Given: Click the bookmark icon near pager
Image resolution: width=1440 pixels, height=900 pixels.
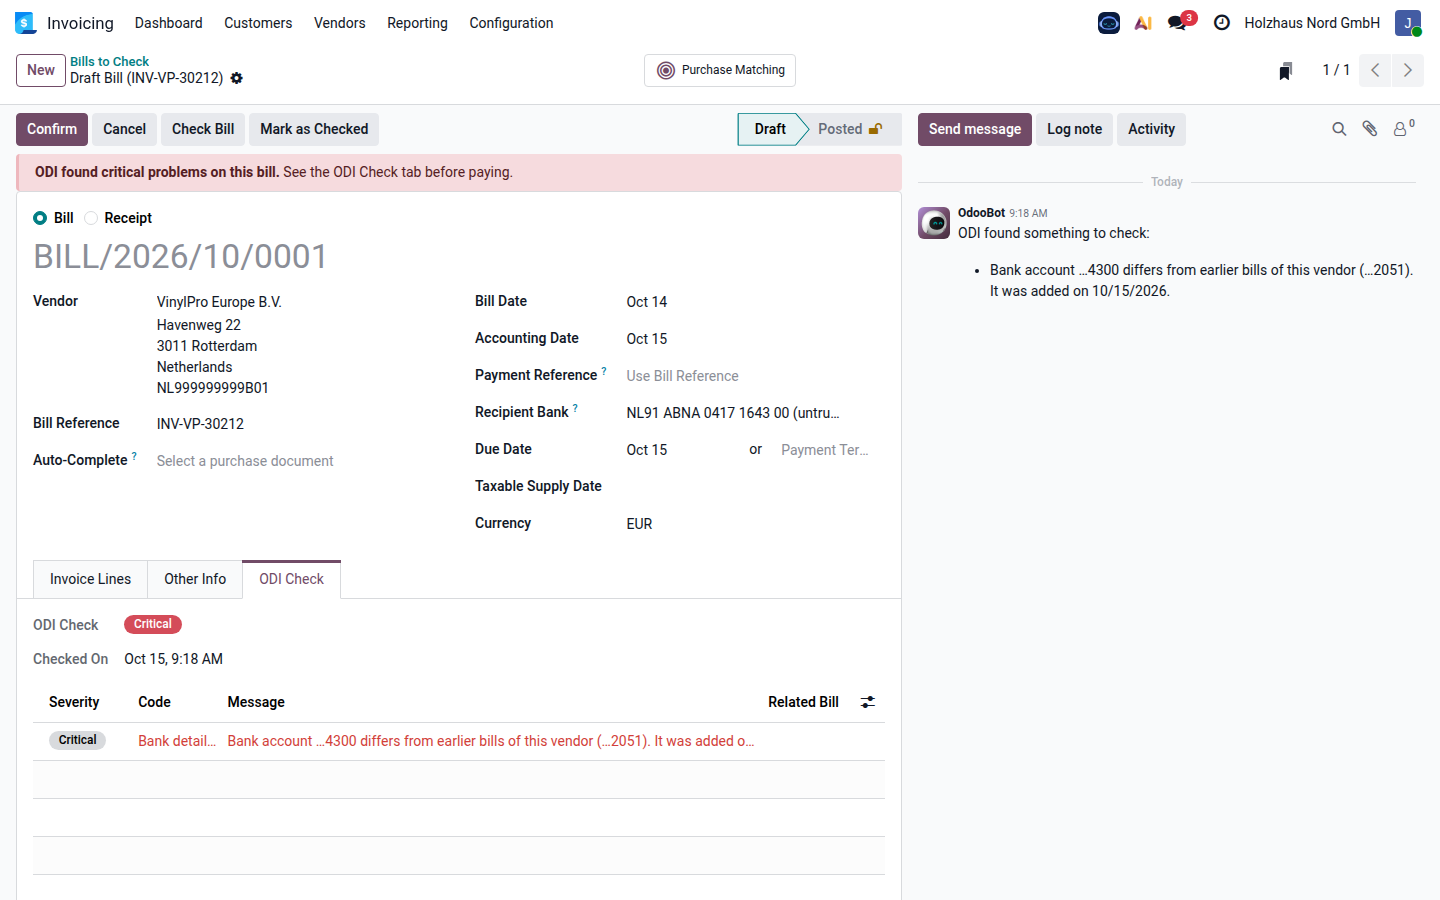Looking at the screenshot, I should point(1286,70).
